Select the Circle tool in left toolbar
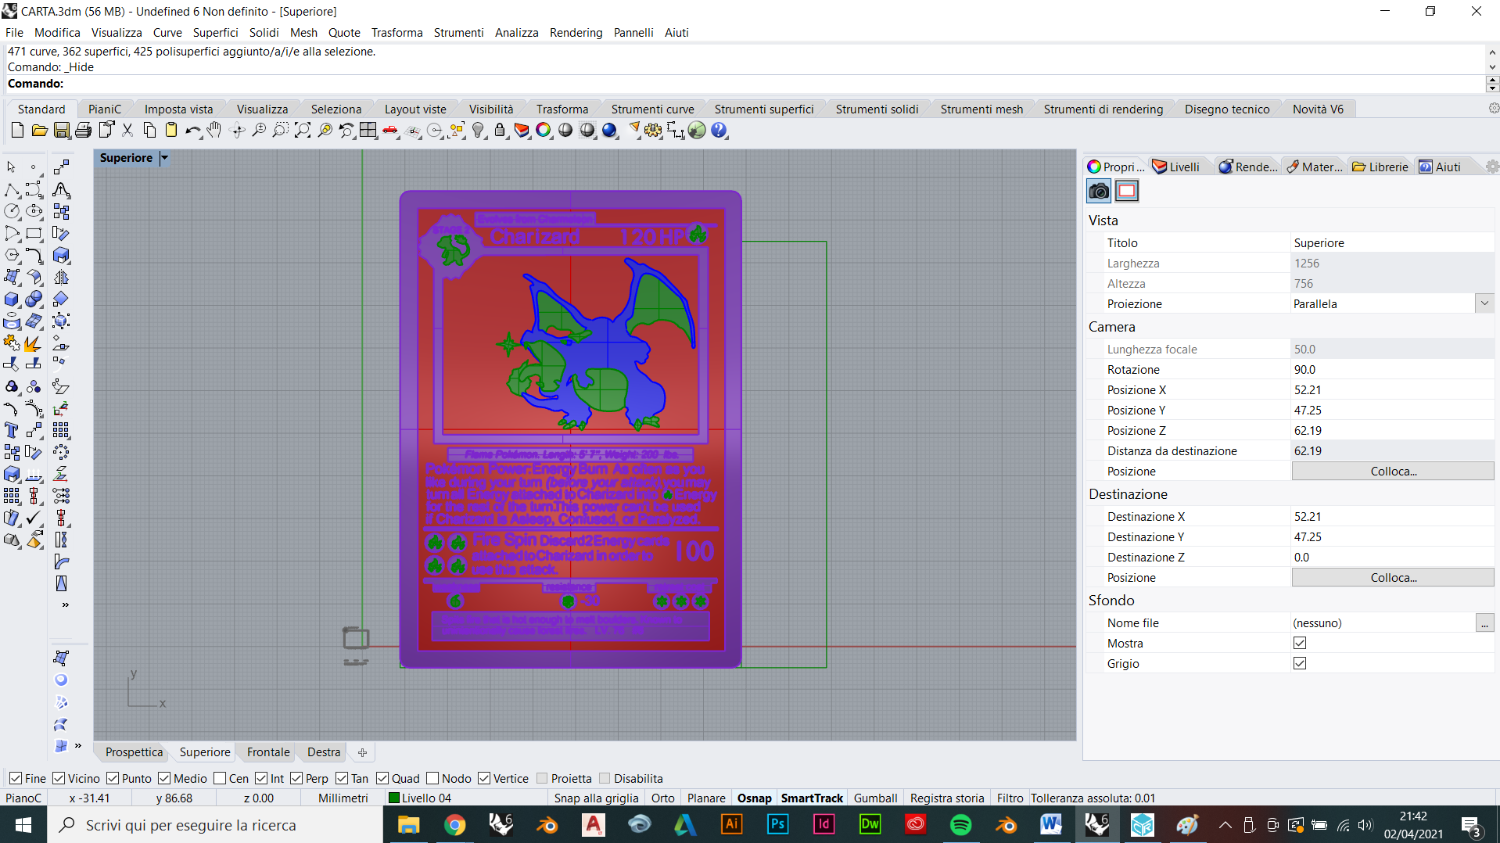 click(x=12, y=211)
